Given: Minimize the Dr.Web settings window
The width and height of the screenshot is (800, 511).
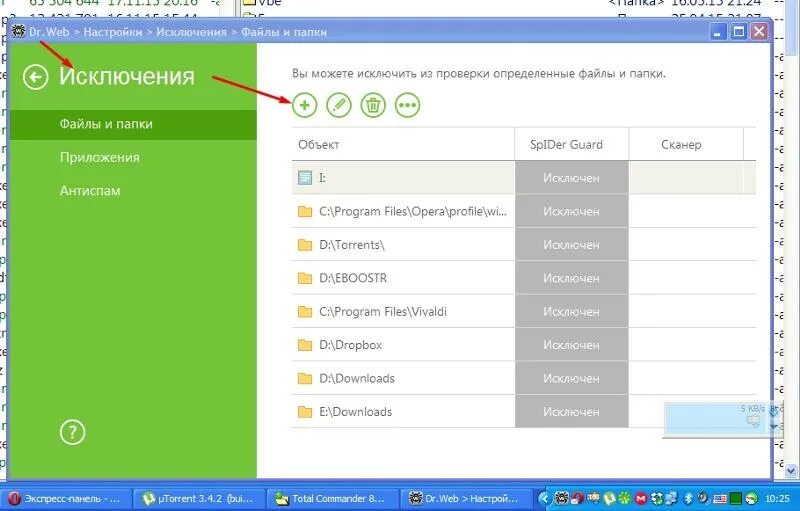Looking at the screenshot, I should tap(717, 32).
